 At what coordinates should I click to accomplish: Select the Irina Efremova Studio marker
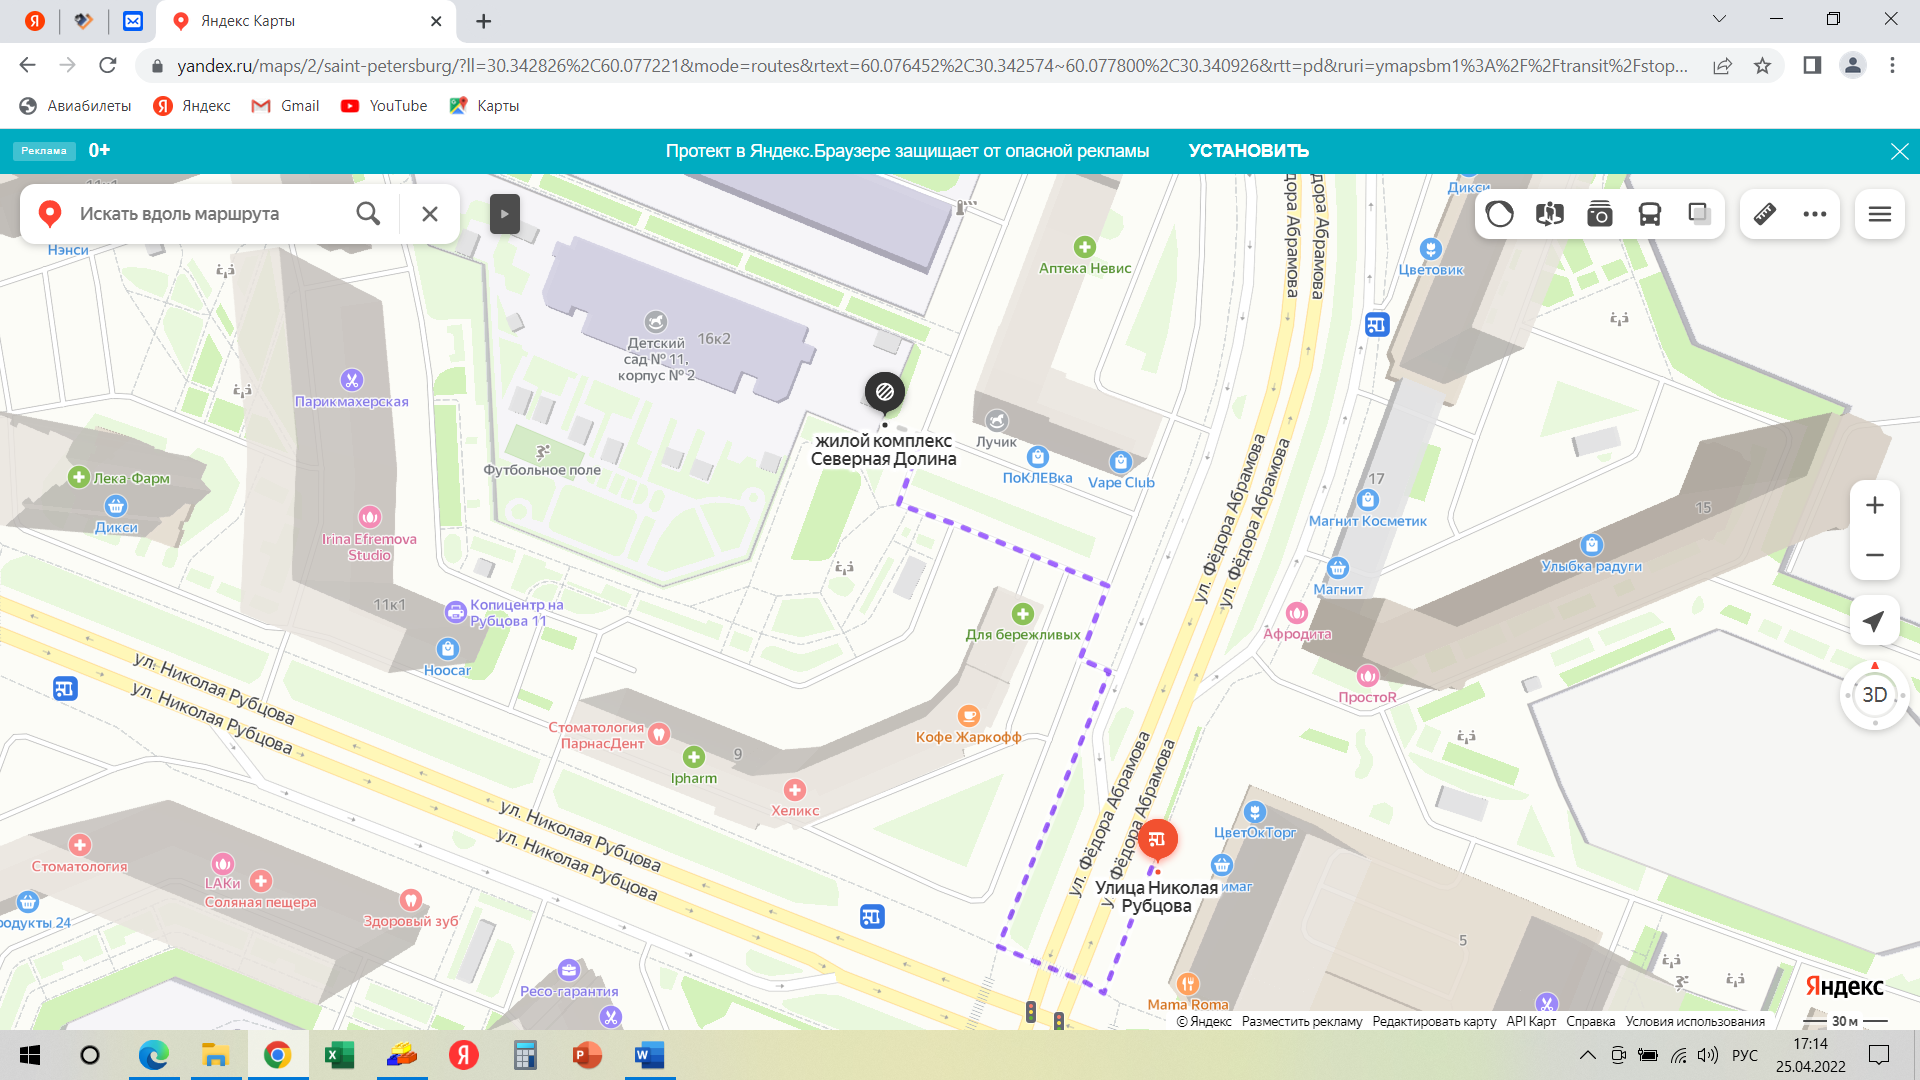pyautogui.click(x=370, y=517)
